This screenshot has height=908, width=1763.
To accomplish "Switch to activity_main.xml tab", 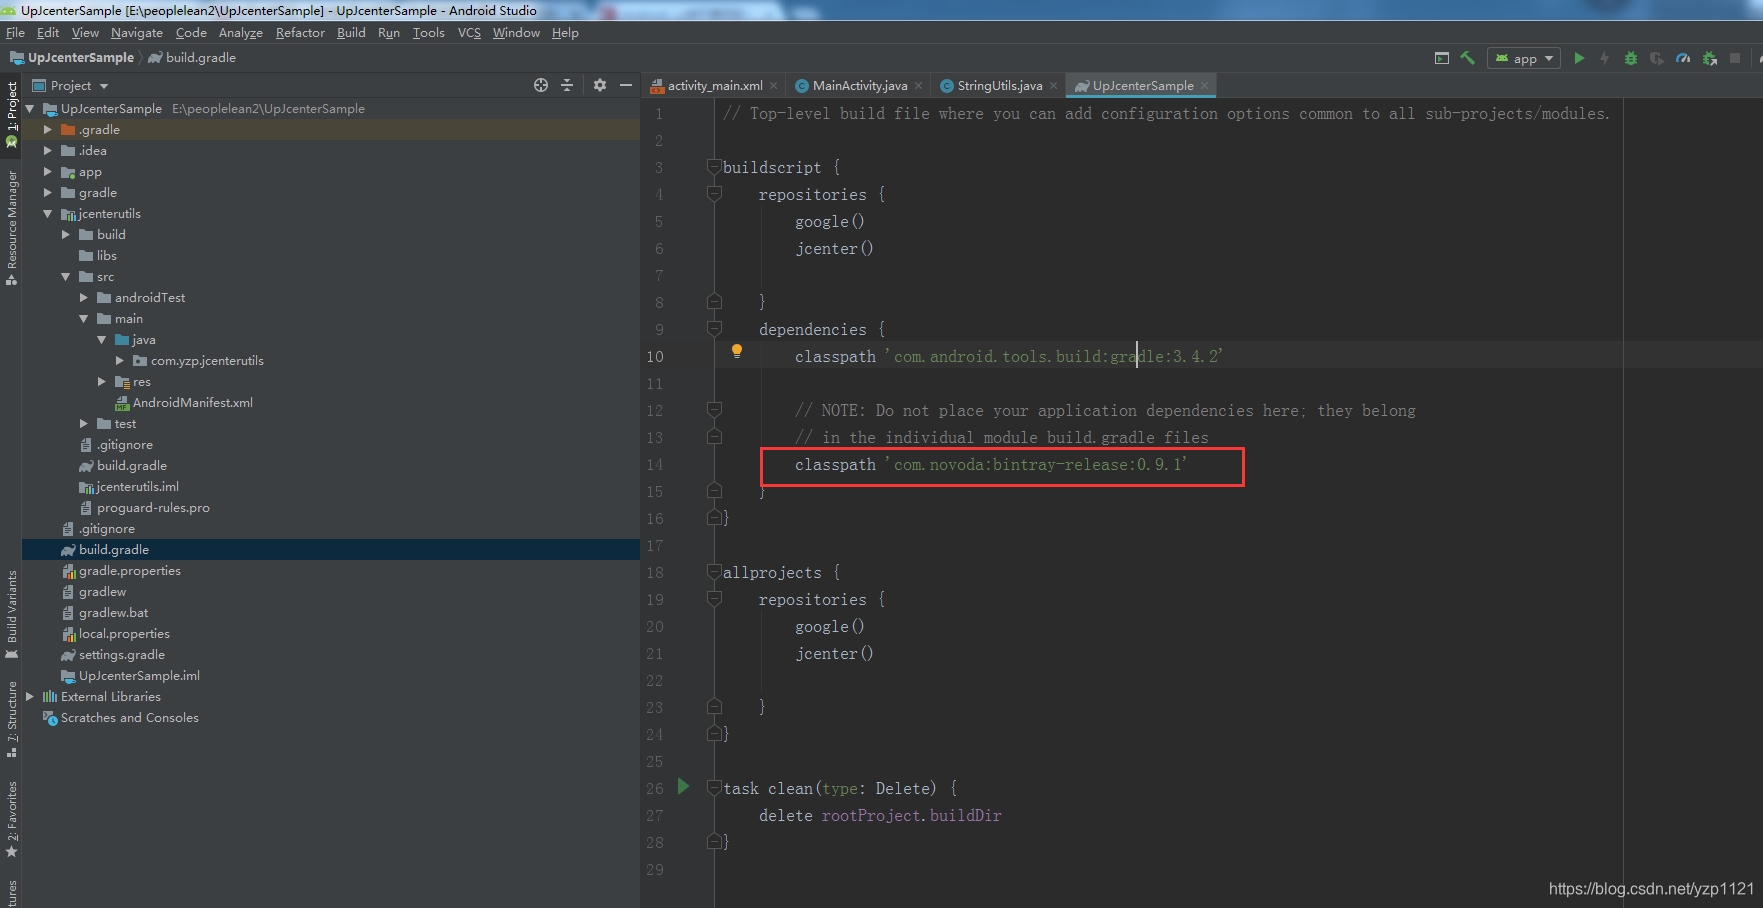I will pyautogui.click(x=714, y=86).
